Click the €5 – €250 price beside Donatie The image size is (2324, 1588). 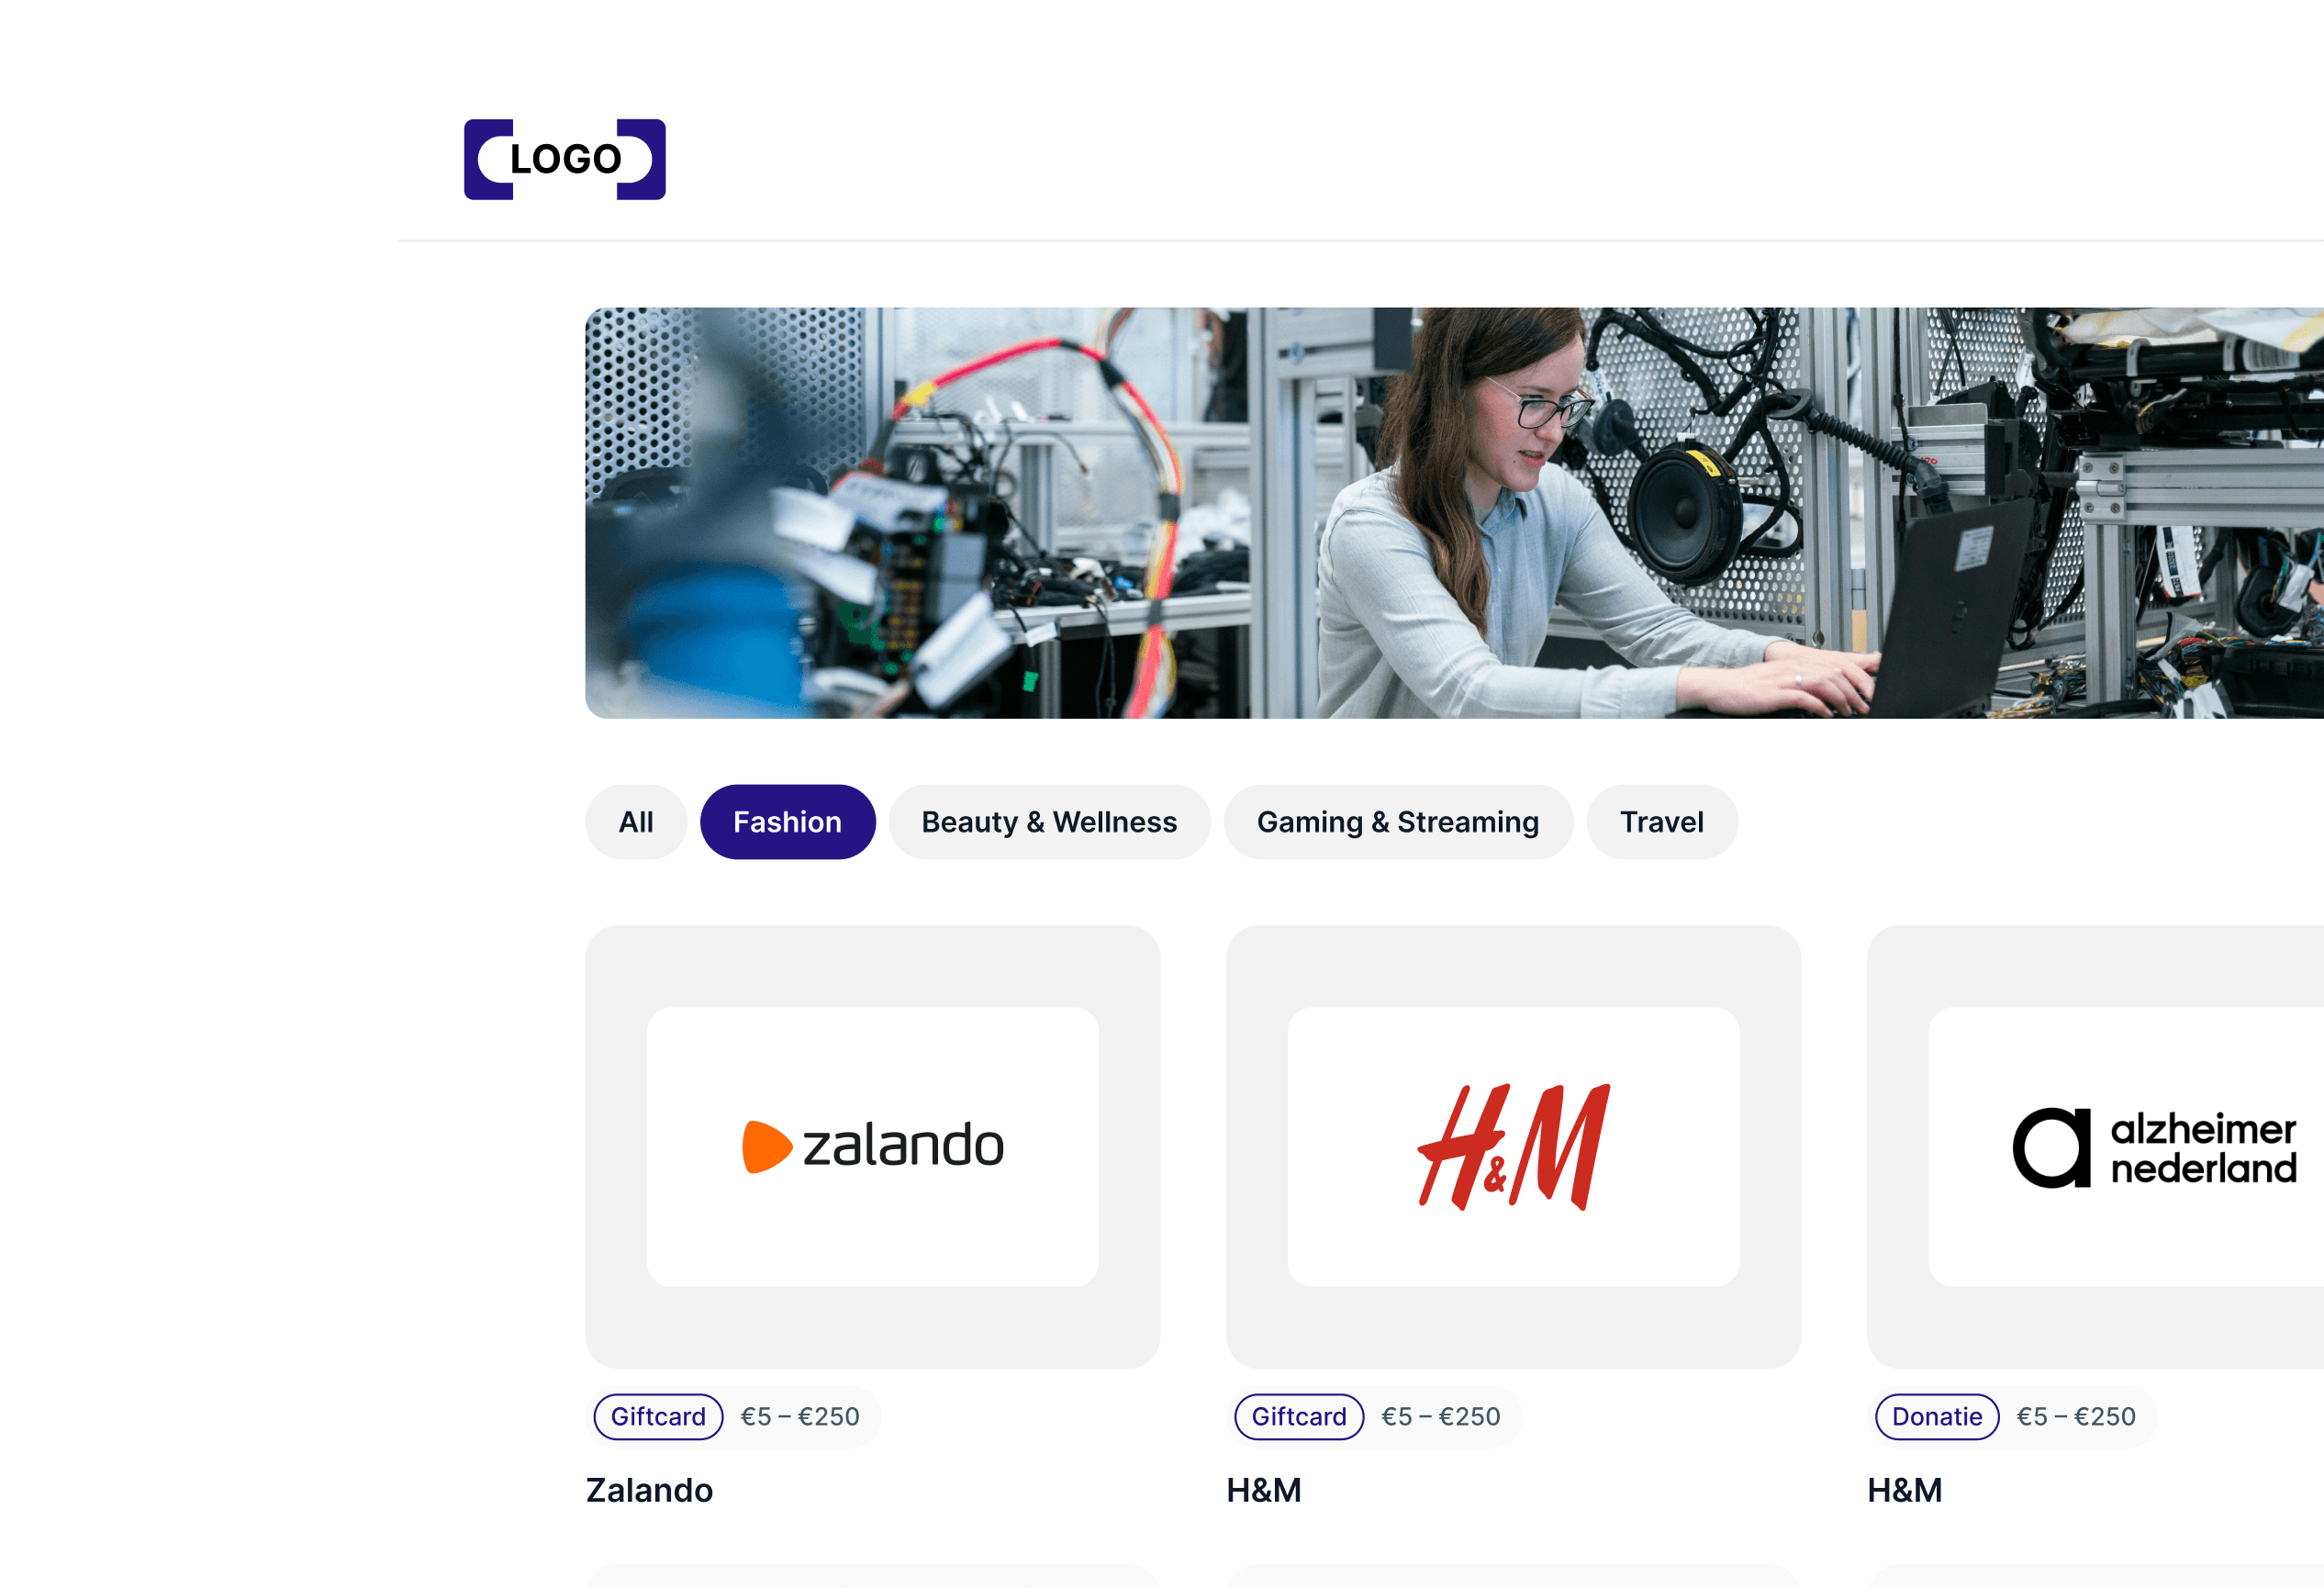point(2076,1416)
